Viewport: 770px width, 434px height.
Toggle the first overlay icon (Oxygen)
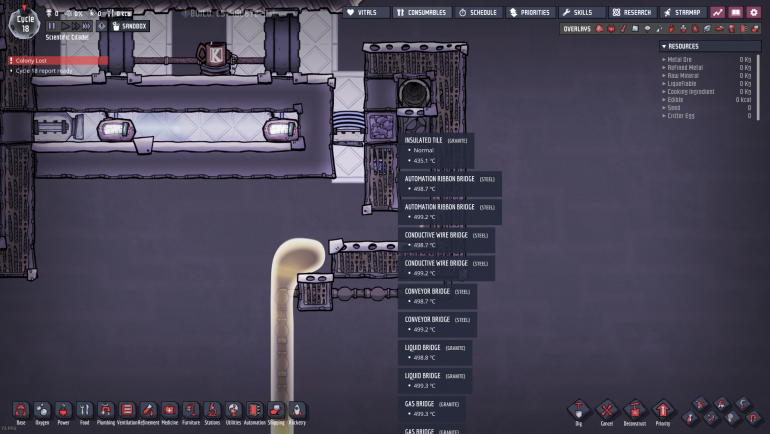click(x=599, y=29)
